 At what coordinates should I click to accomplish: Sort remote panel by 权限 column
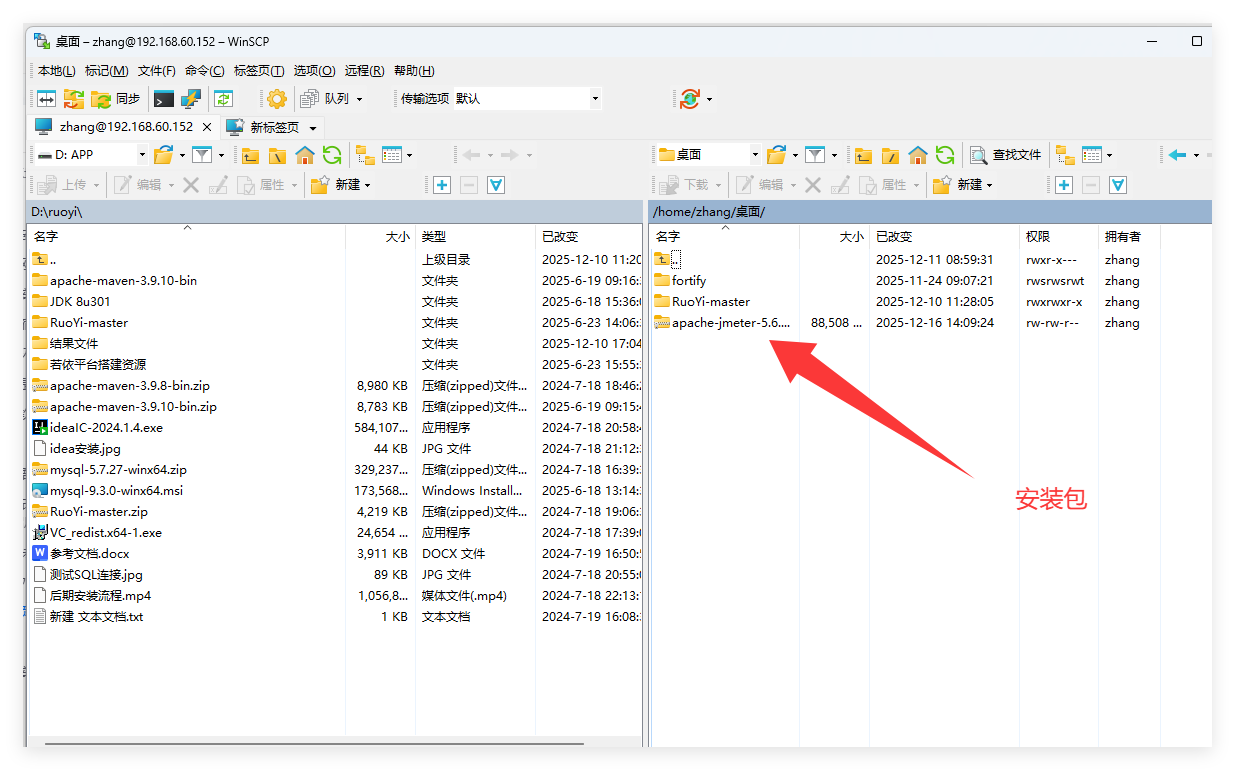(1058, 237)
